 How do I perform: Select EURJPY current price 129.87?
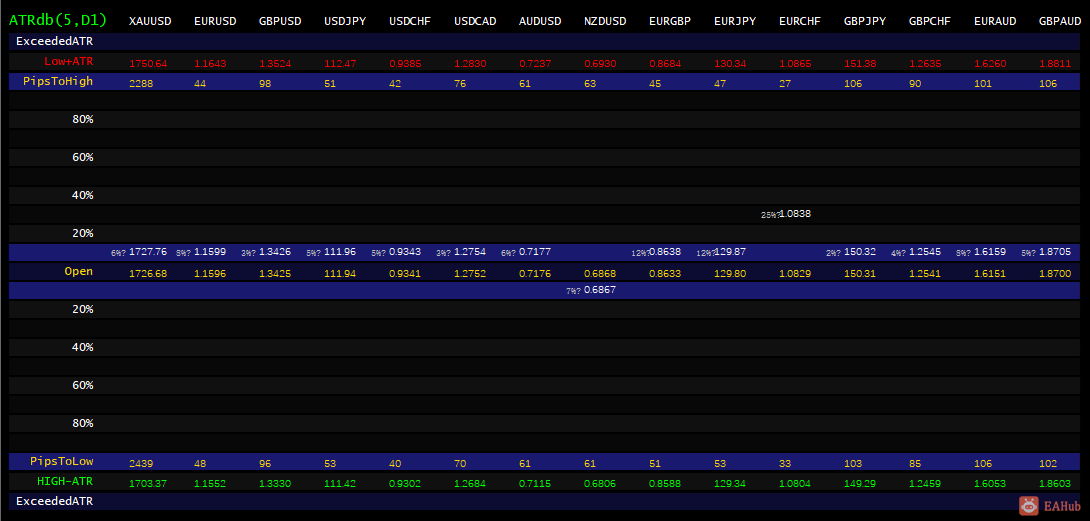tap(731, 252)
